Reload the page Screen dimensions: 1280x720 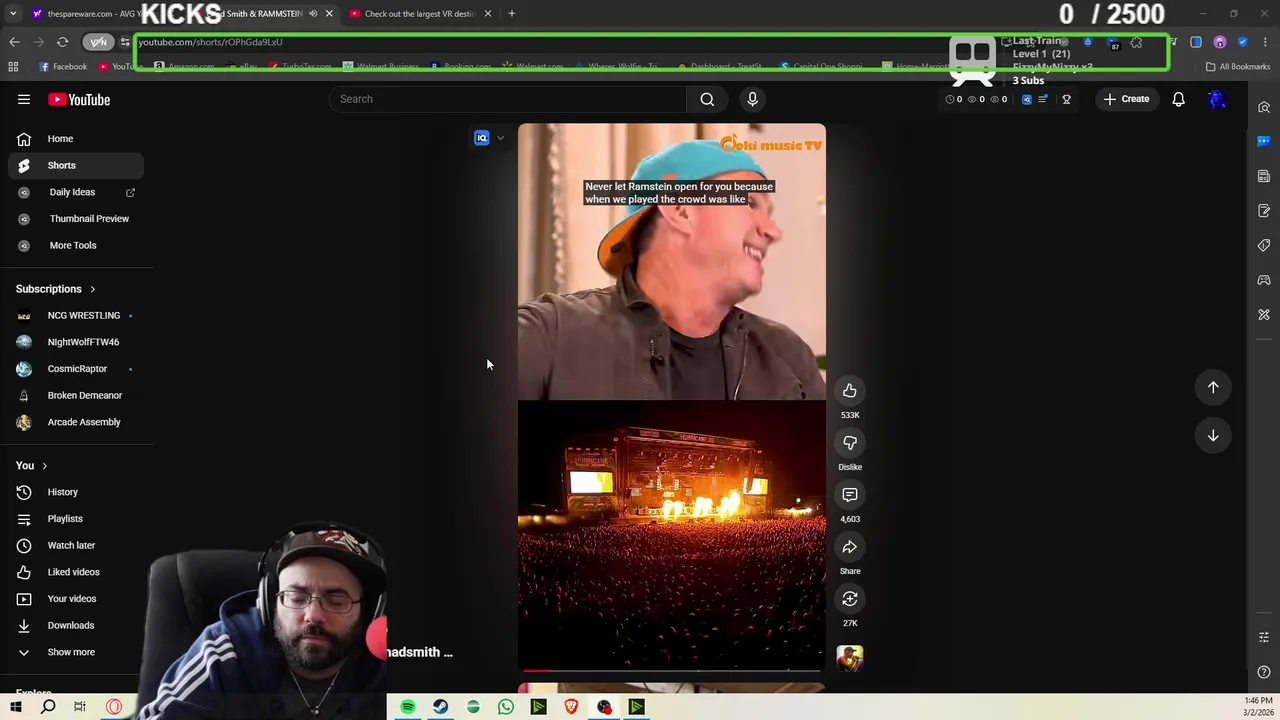tap(62, 42)
